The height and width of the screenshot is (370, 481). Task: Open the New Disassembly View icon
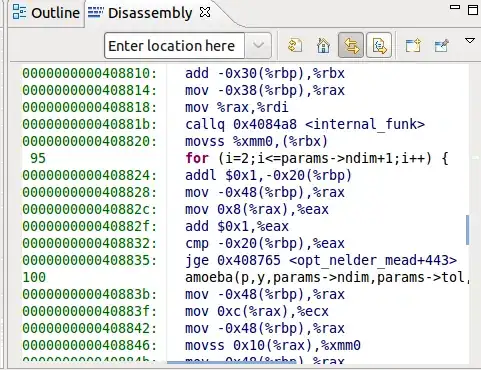pyautogui.click(x=413, y=45)
